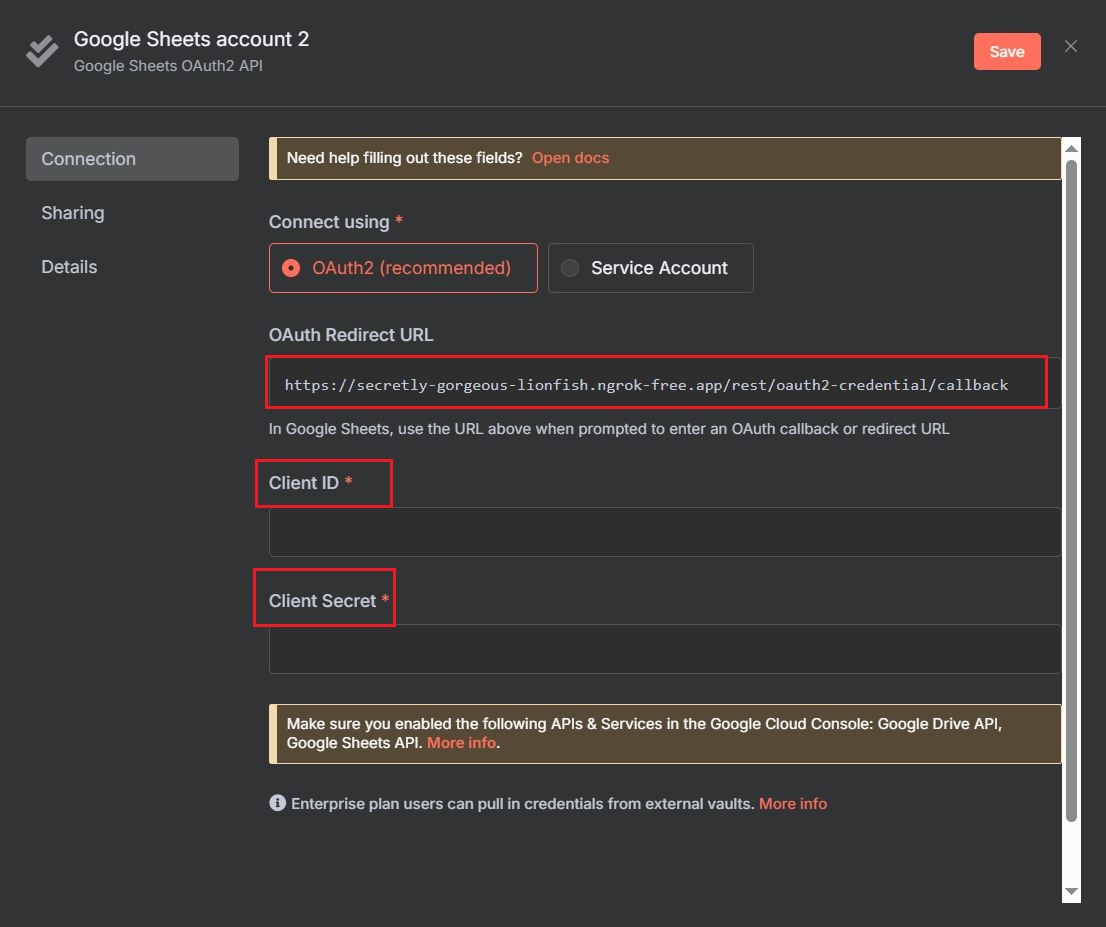
Task: Click the vertical scrollbar thumb
Action: tap(1071, 490)
